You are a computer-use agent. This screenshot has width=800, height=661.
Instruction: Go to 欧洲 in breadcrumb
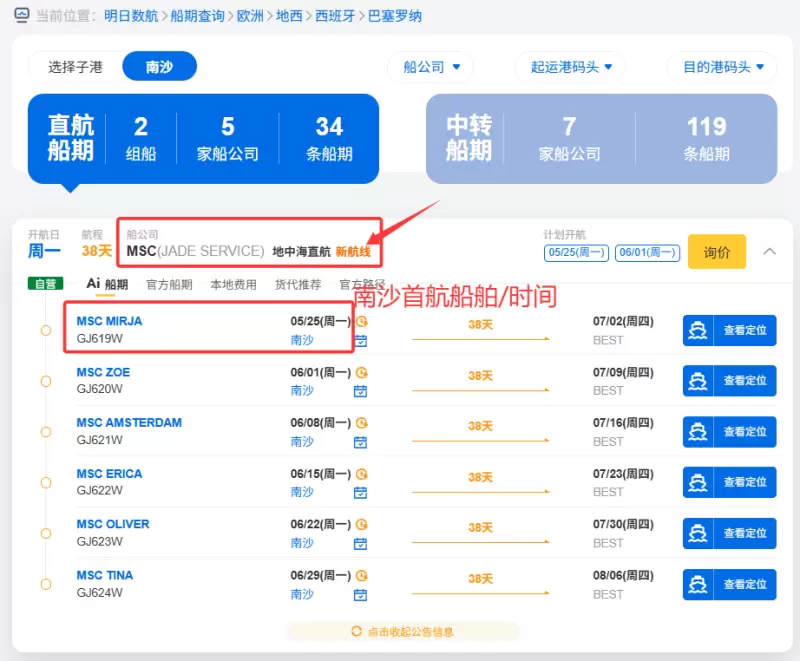251,16
